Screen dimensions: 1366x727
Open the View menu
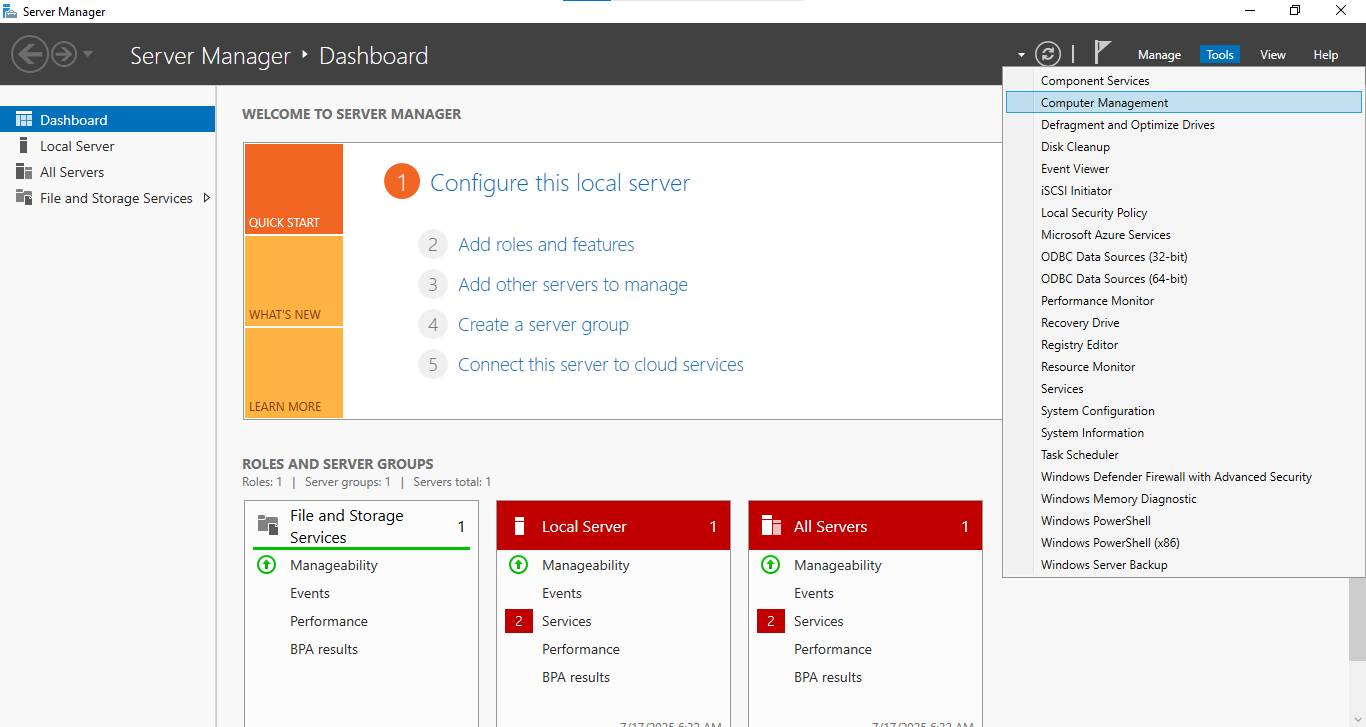[1272, 55]
